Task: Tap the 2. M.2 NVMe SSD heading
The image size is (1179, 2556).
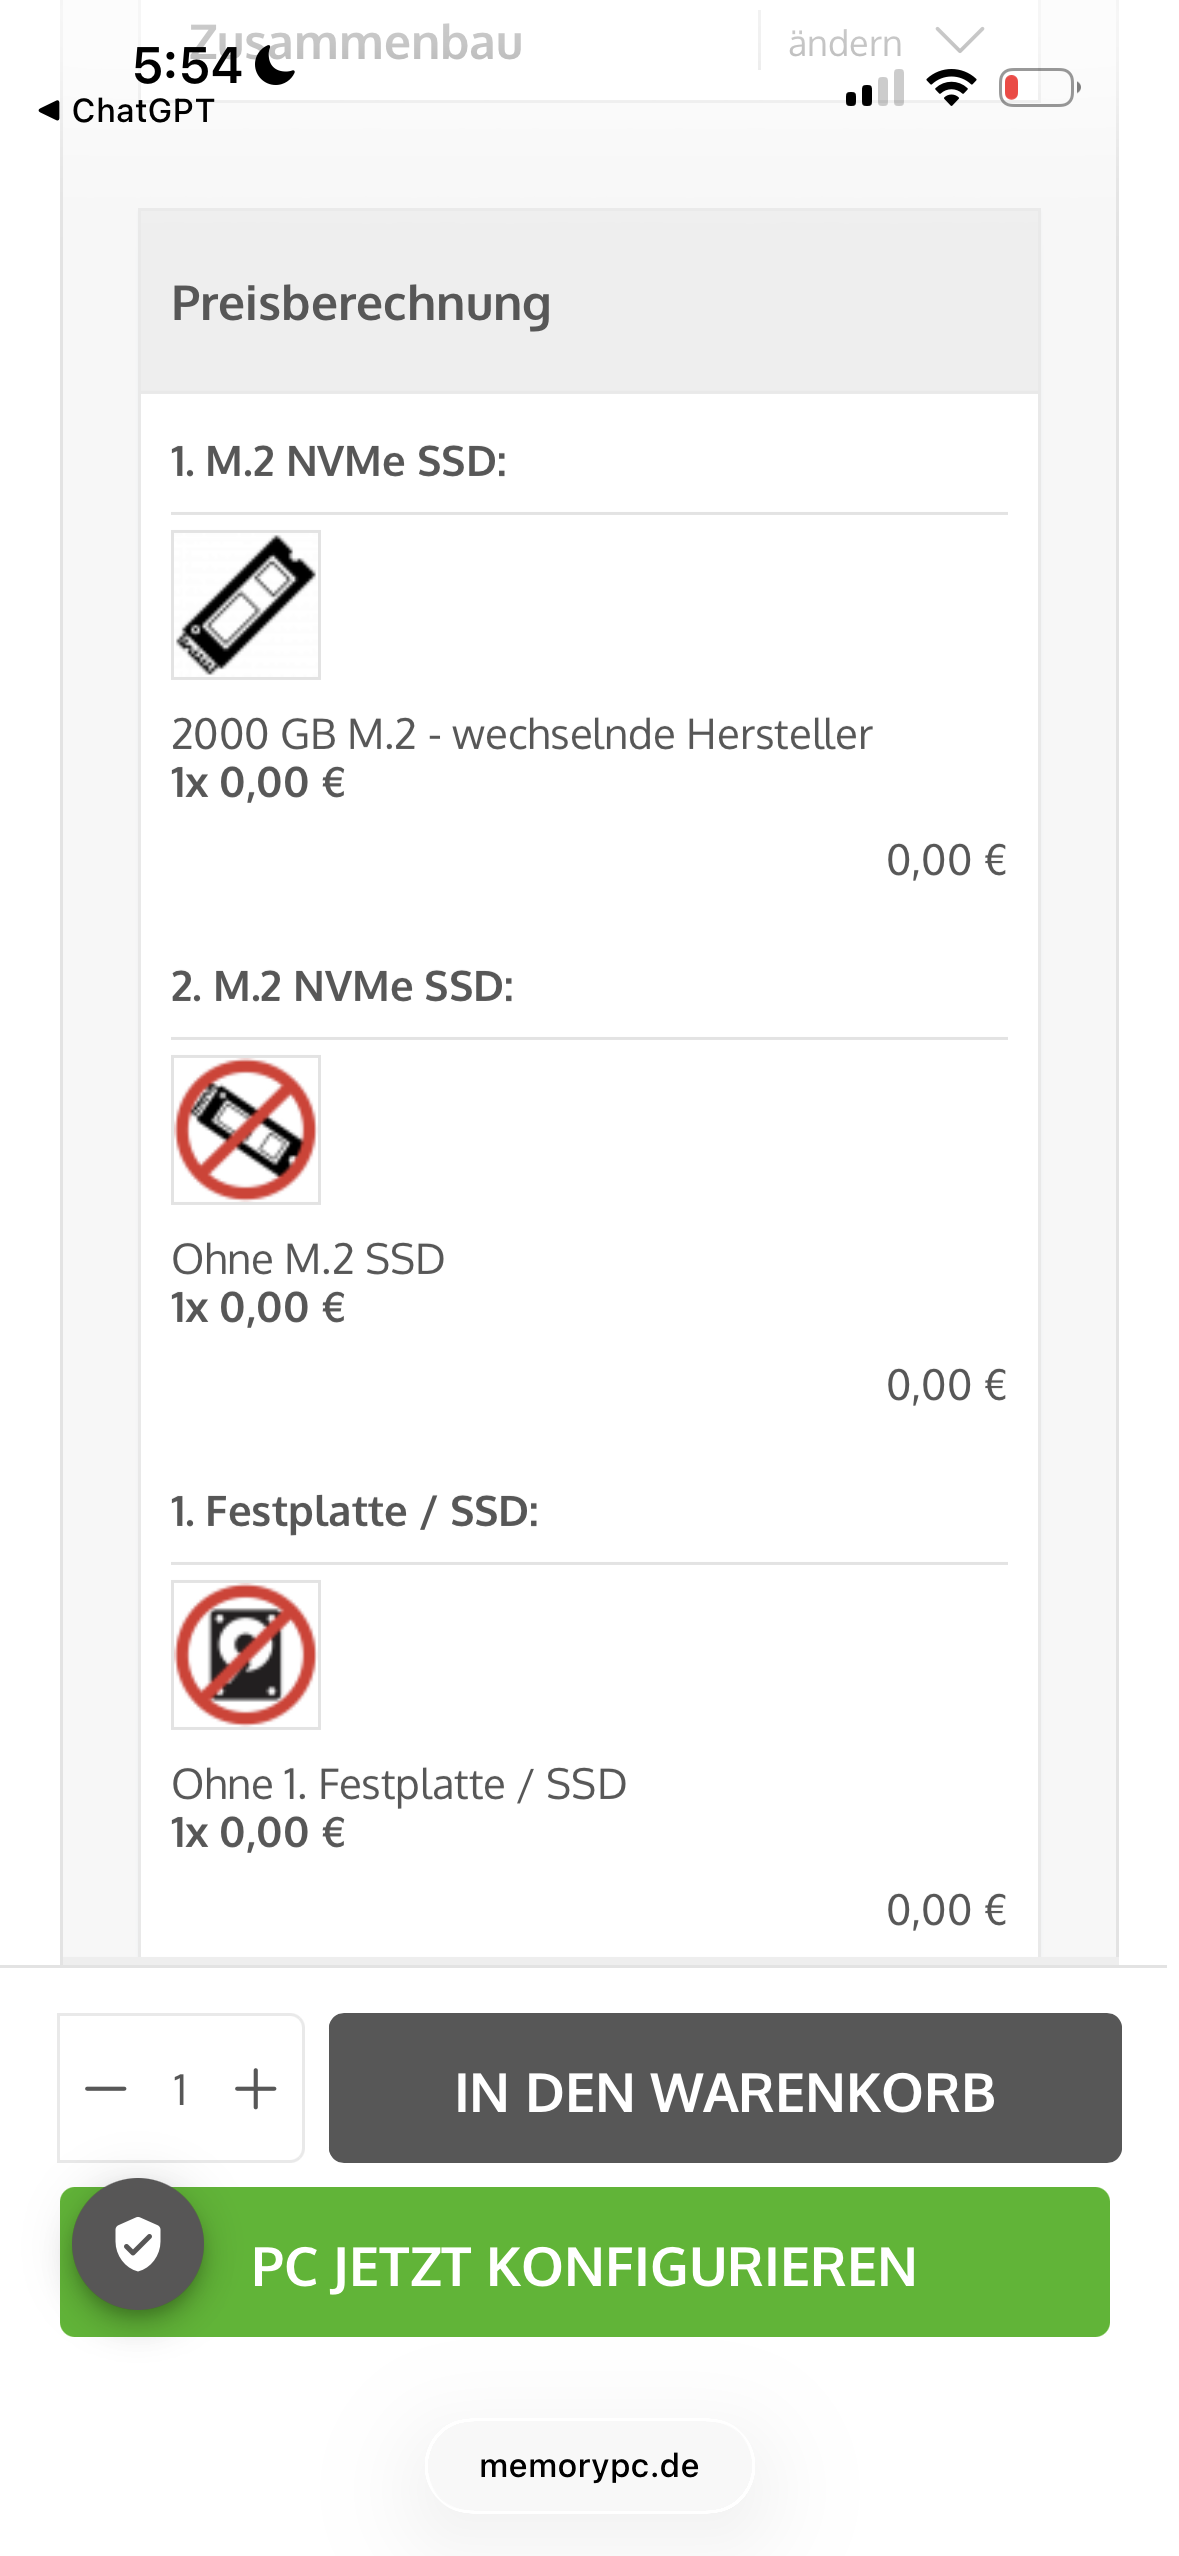Action: [342, 987]
